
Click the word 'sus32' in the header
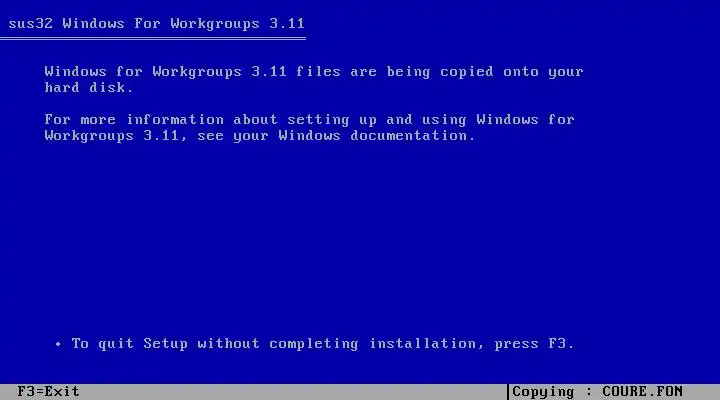(x=30, y=23)
